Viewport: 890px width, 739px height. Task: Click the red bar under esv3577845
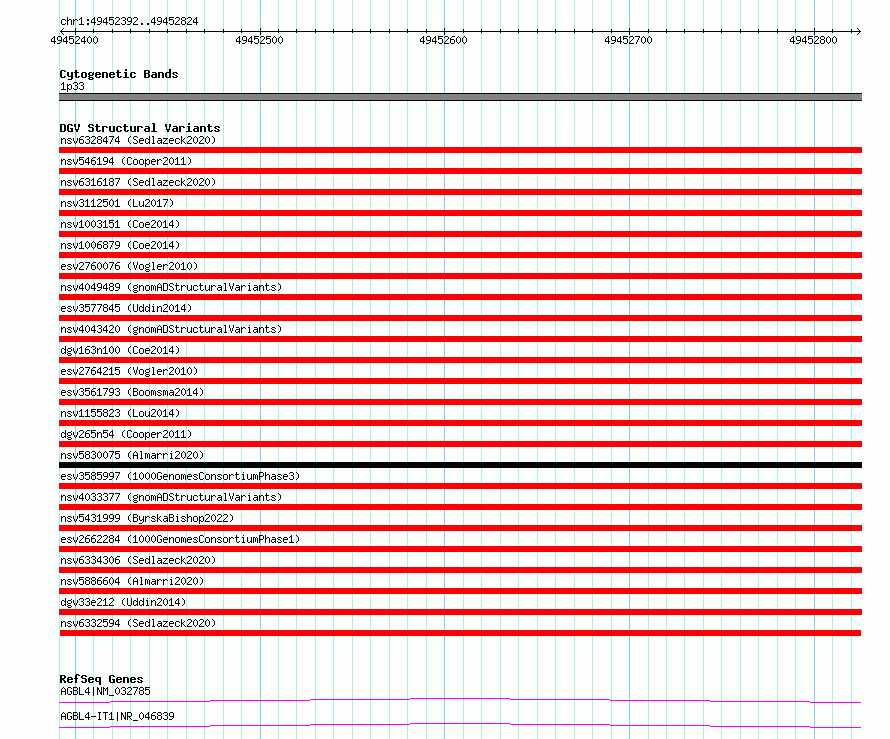point(460,318)
